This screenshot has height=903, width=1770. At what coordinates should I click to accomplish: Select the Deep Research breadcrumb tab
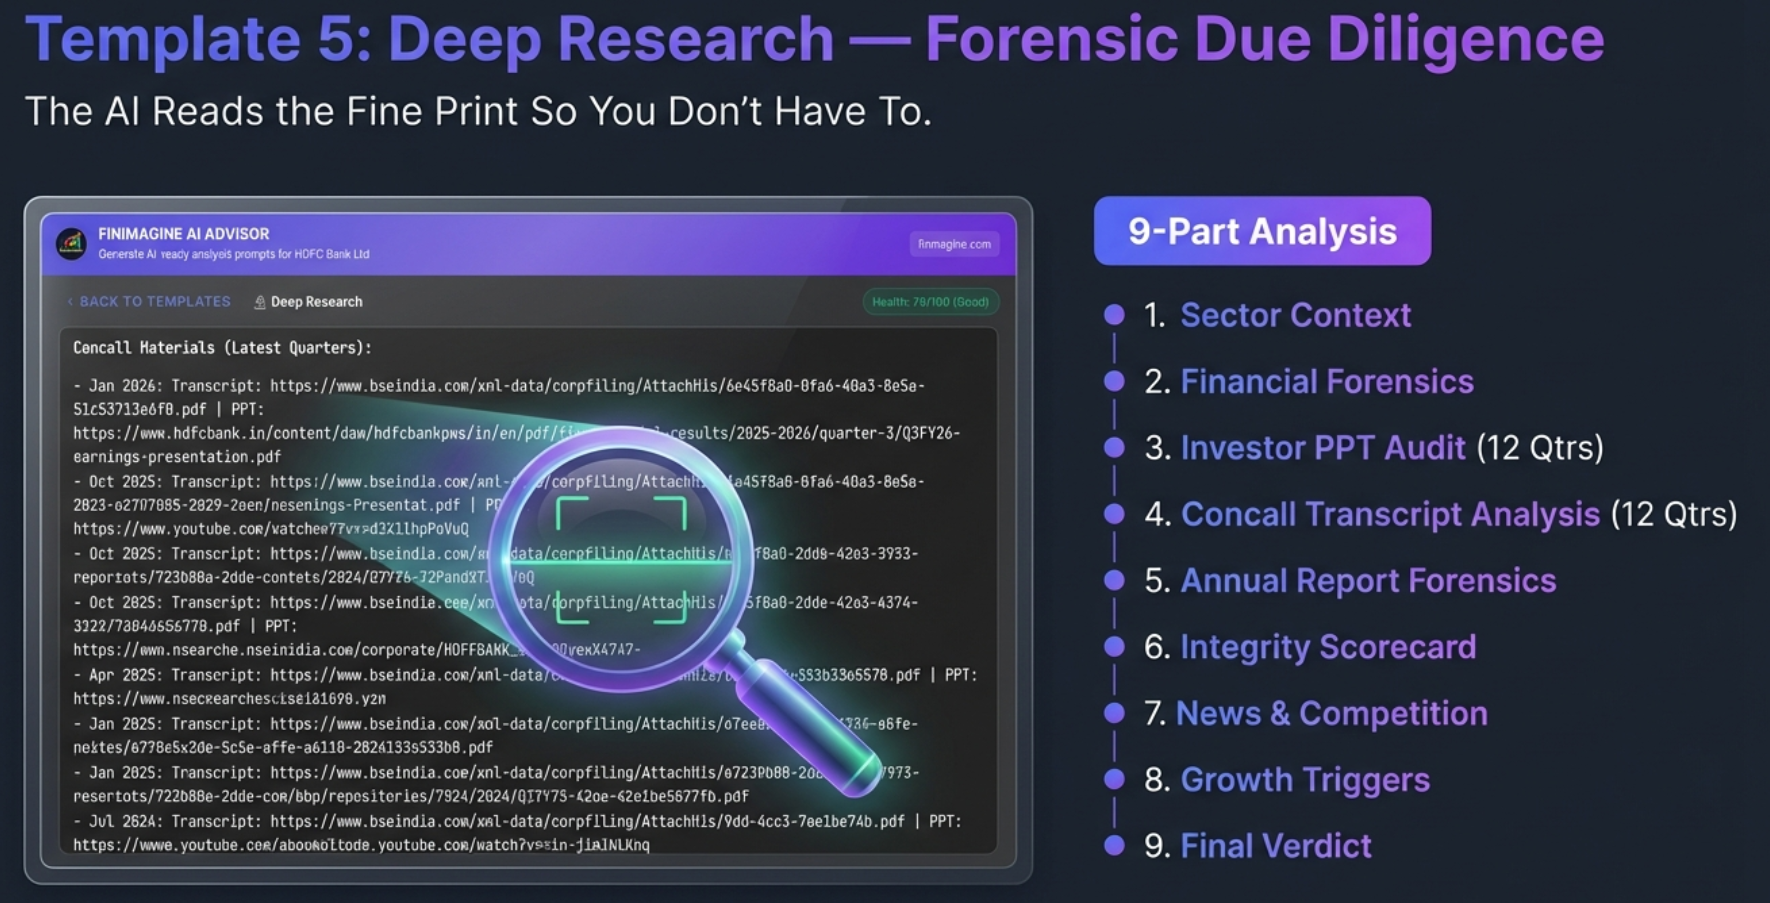(x=317, y=301)
